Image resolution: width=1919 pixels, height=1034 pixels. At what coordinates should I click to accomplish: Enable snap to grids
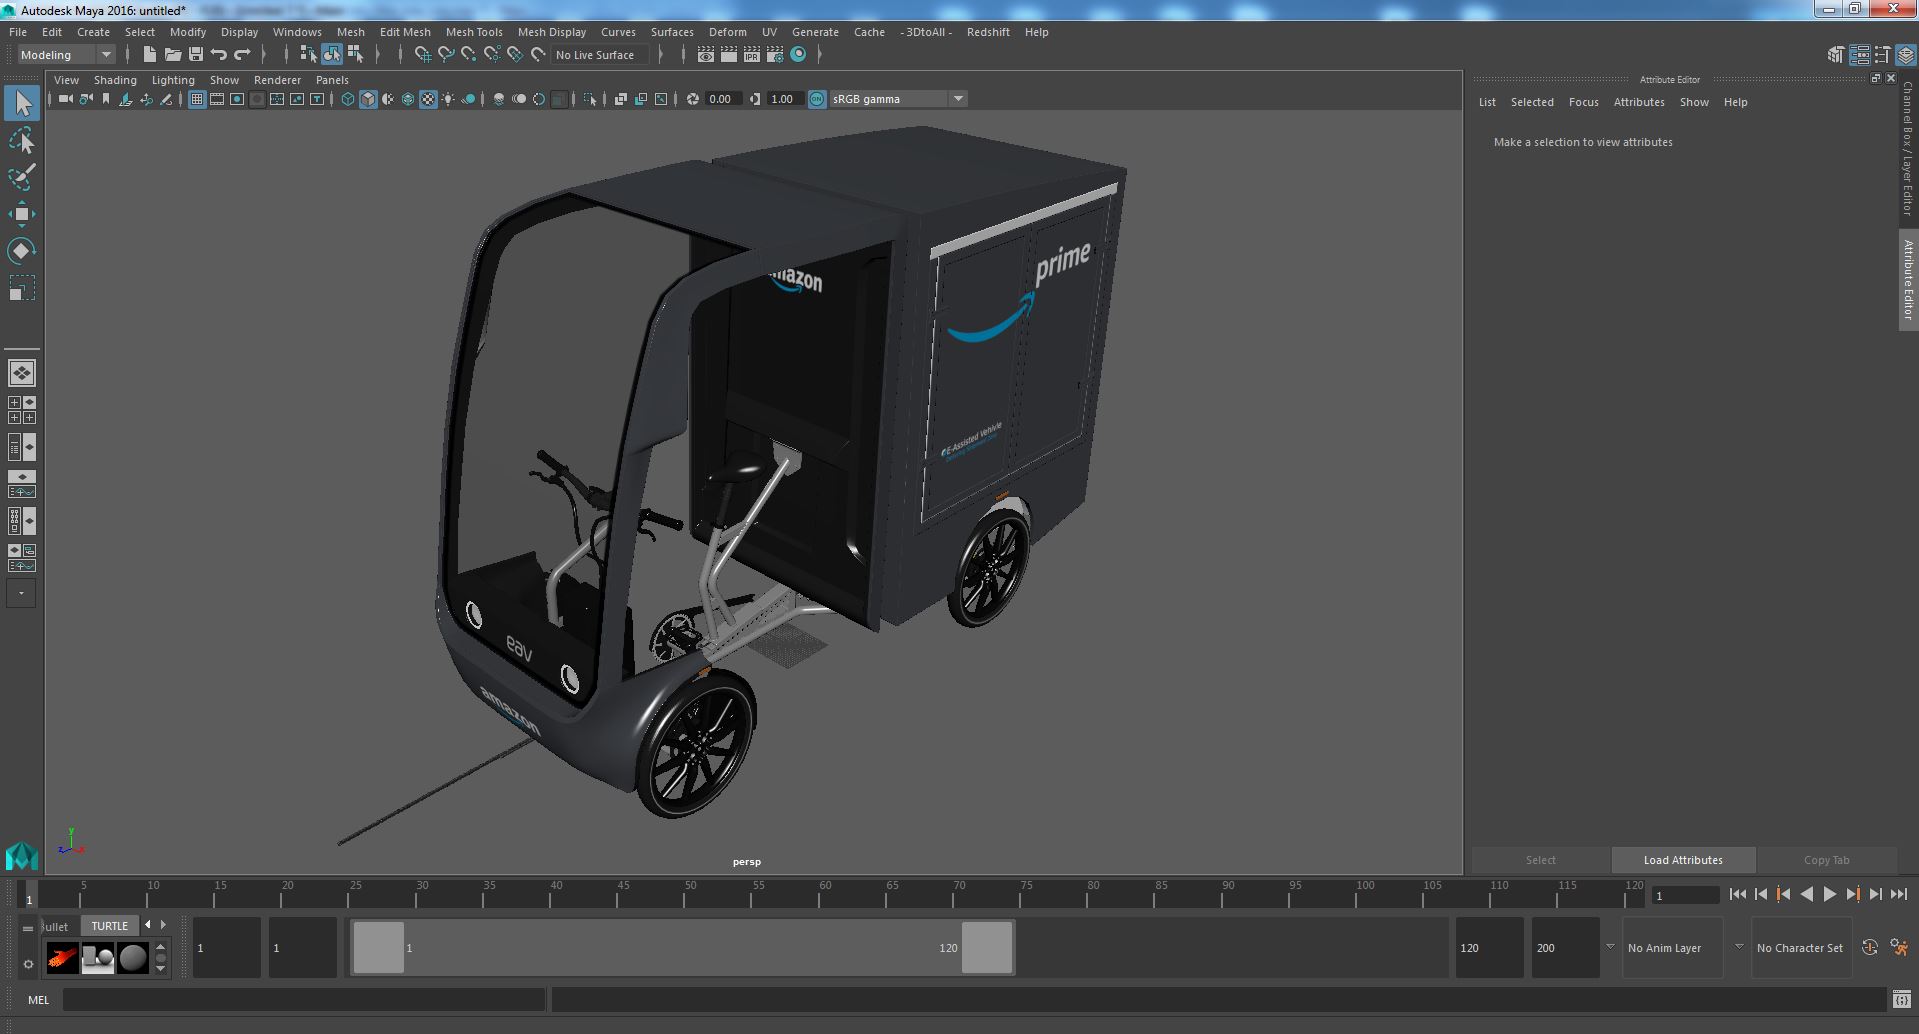(423, 55)
